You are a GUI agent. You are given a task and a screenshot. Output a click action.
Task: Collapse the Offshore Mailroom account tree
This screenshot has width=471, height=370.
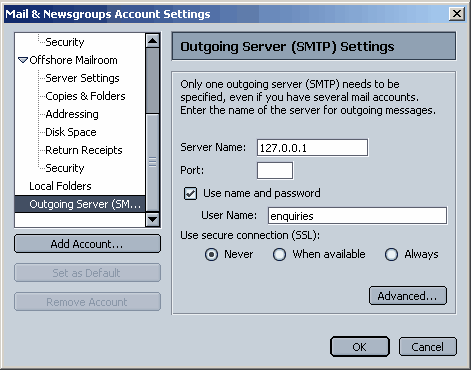tap(23, 60)
